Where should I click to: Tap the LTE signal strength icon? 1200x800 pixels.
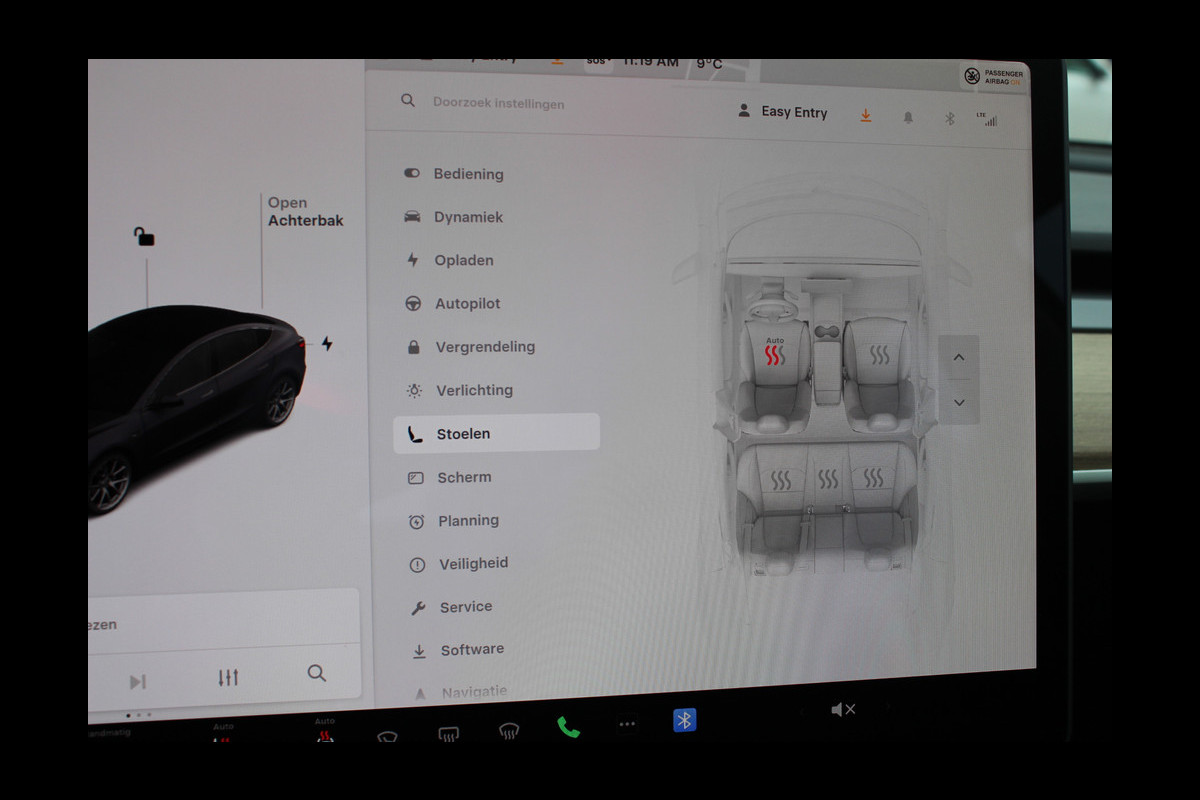pos(988,119)
